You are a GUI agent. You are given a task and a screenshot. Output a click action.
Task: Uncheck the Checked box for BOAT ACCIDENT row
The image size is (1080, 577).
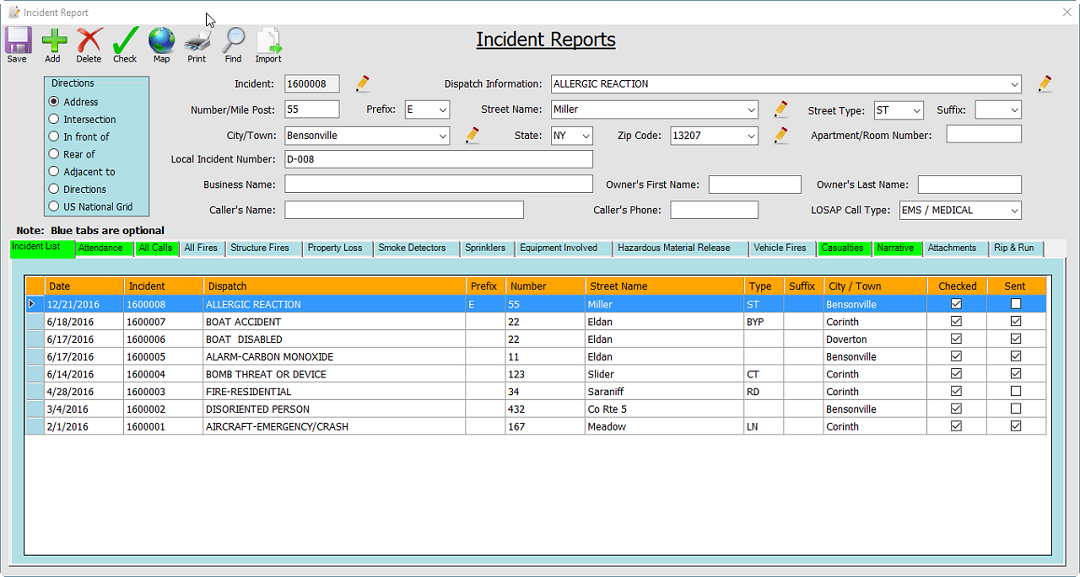(x=957, y=322)
